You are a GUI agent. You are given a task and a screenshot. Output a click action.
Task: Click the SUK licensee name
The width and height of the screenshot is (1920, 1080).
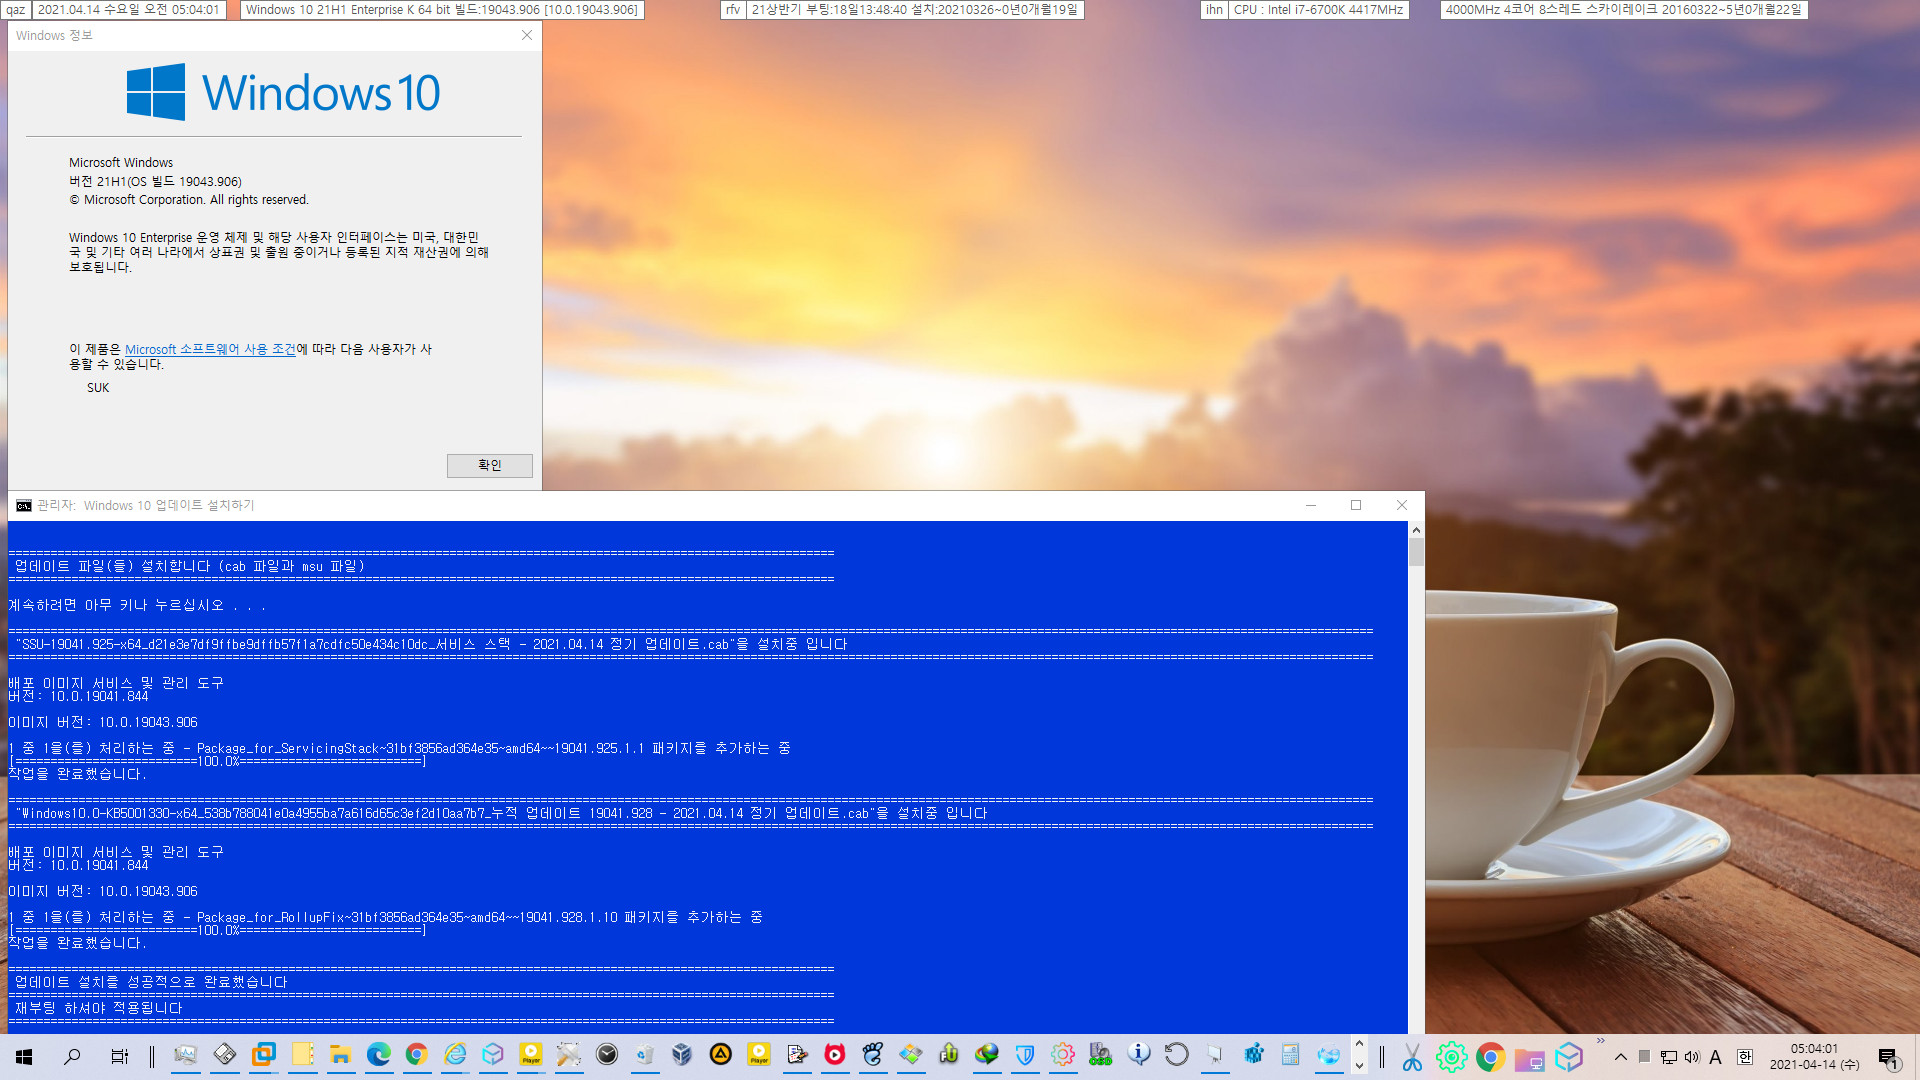[98, 388]
